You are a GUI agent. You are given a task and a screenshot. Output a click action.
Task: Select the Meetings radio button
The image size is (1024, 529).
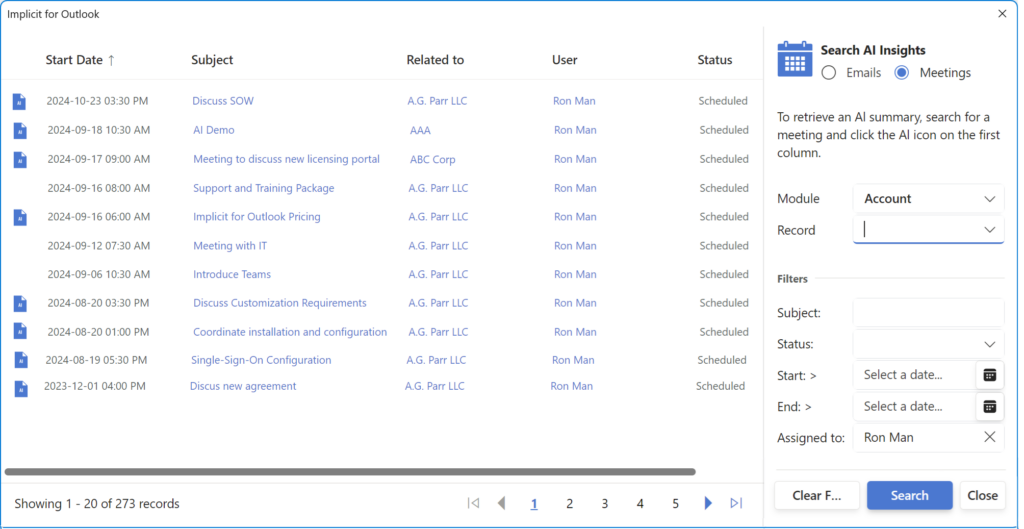point(901,73)
